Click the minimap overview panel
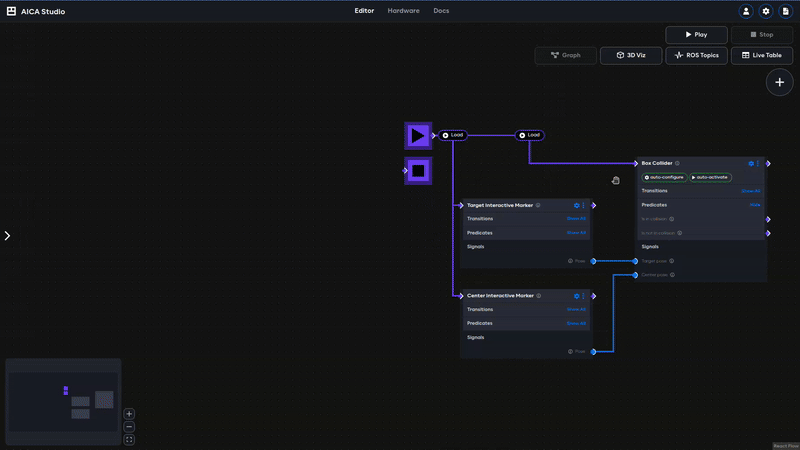The height and width of the screenshot is (450, 800). (63, 402)
